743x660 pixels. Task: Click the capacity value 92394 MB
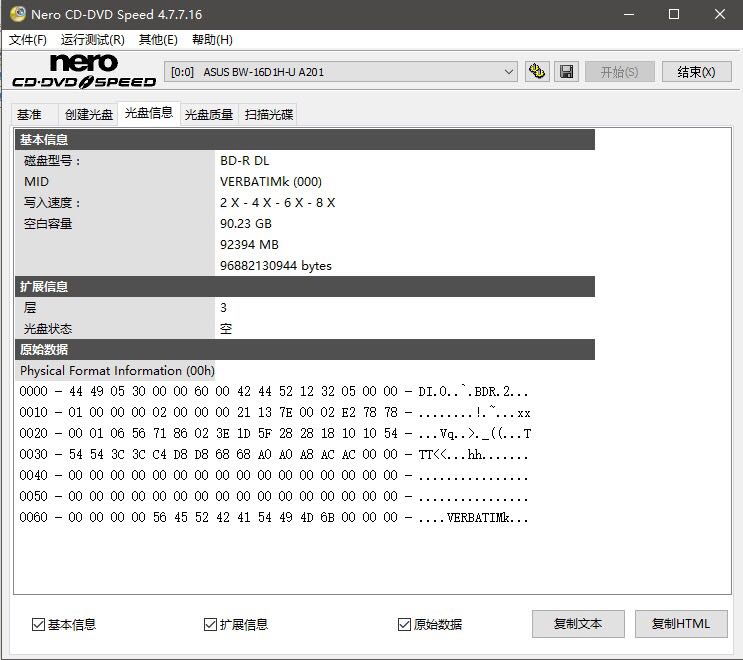click(x=249, y=245)
